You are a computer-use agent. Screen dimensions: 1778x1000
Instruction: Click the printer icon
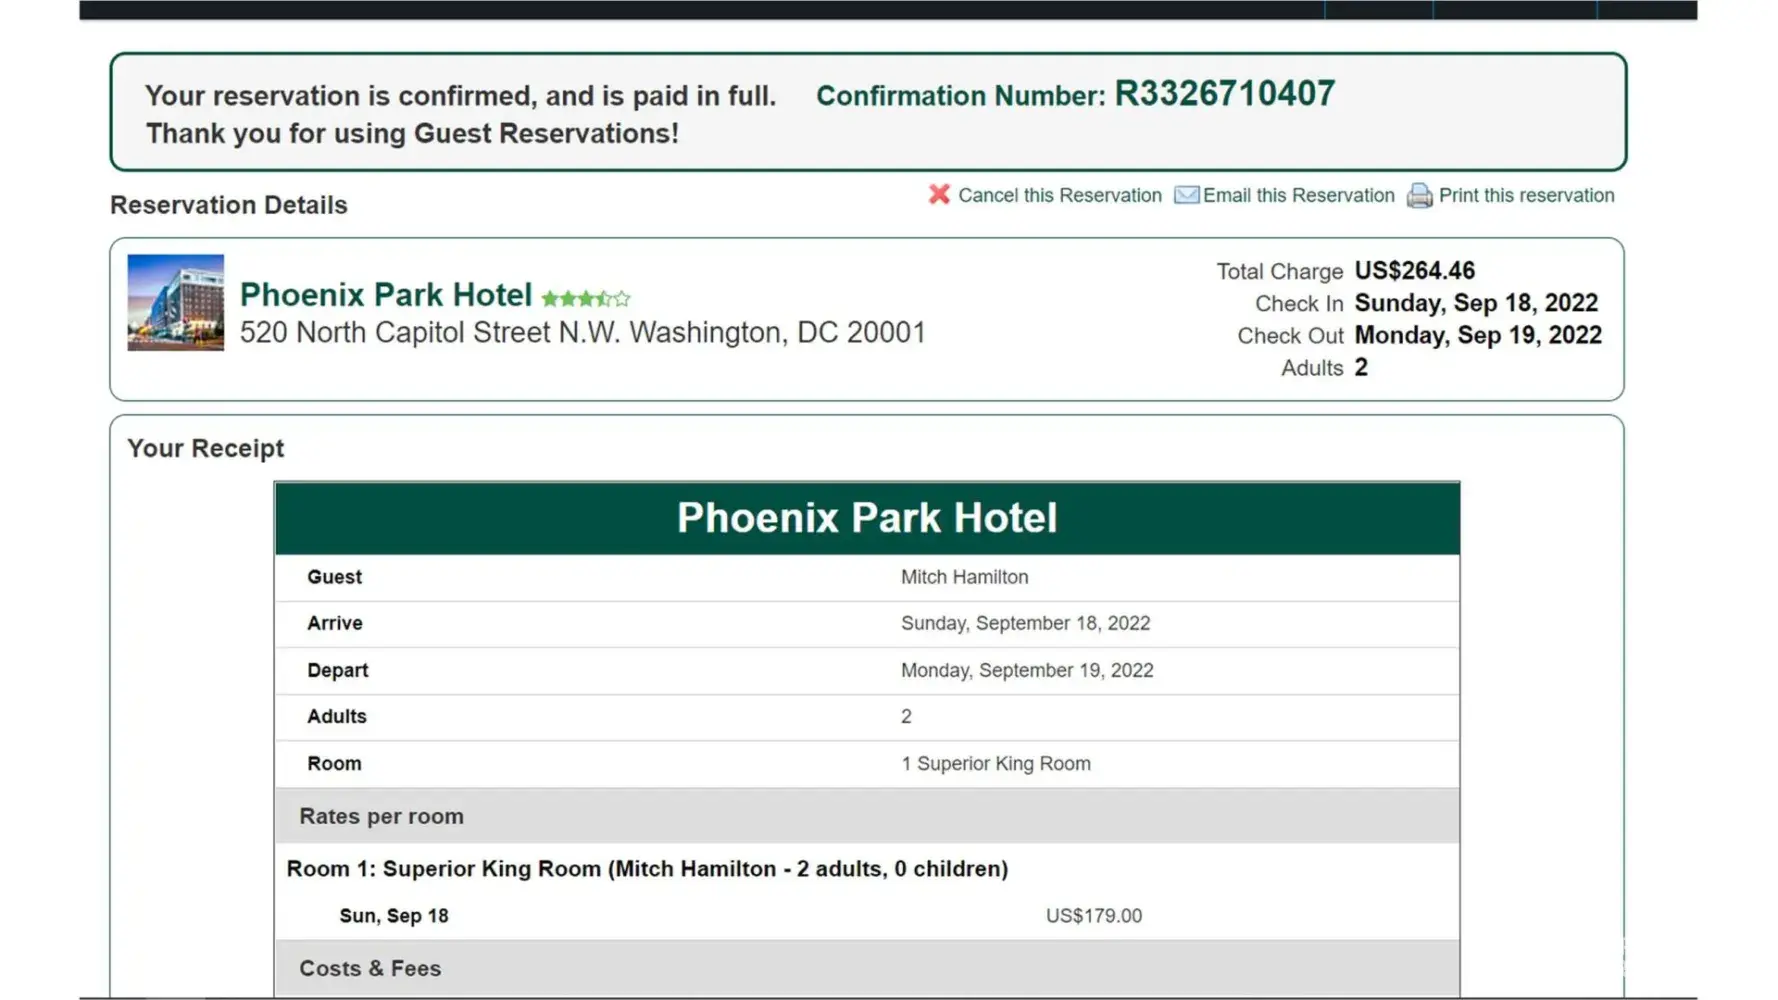click(1419, 196)
